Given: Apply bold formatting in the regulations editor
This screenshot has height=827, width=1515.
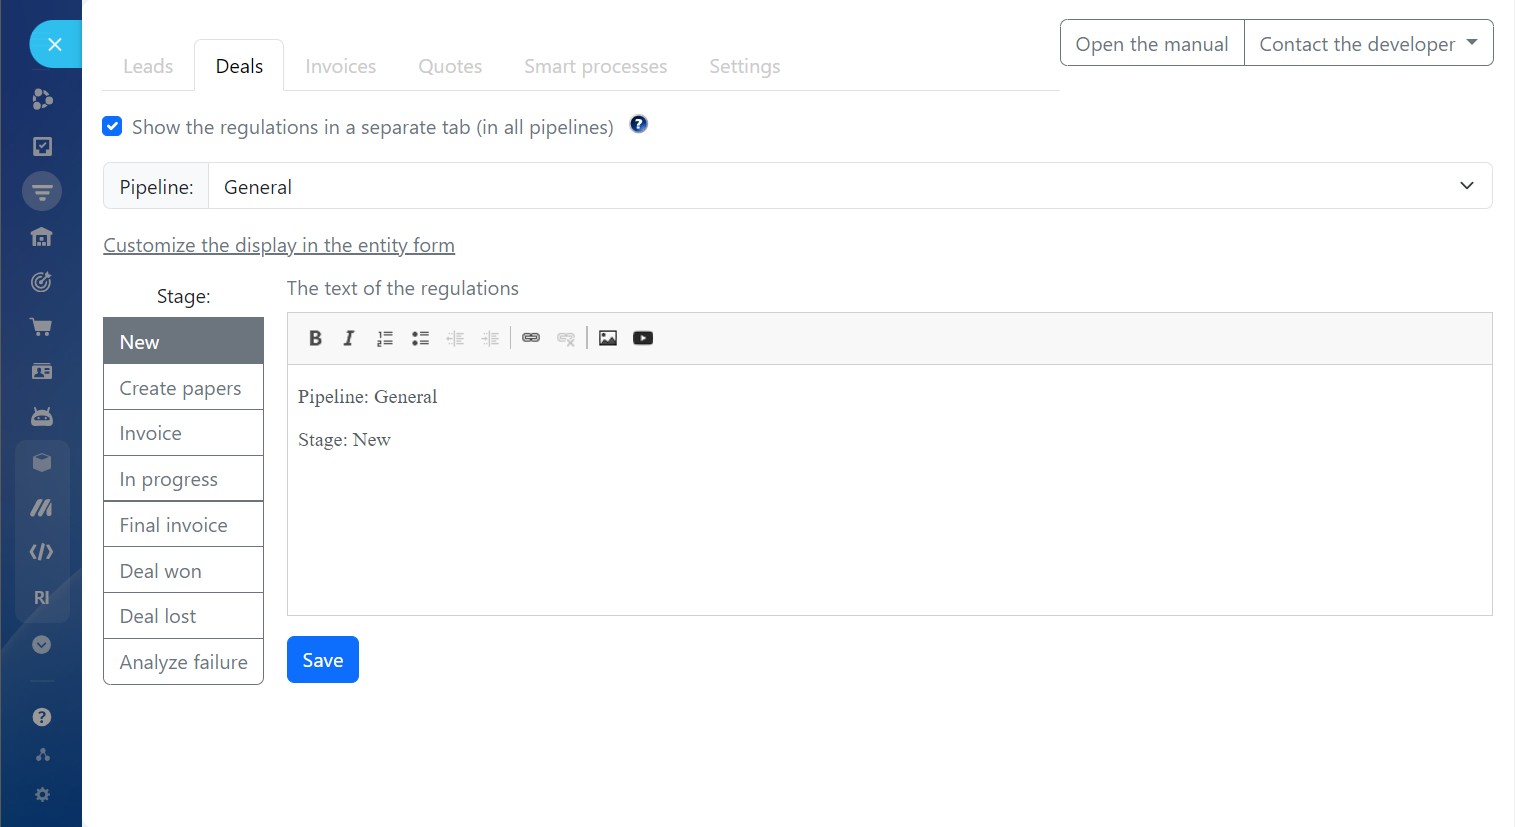Looking at the screenshot, I should pyautogui.click(x=315, y=338).
